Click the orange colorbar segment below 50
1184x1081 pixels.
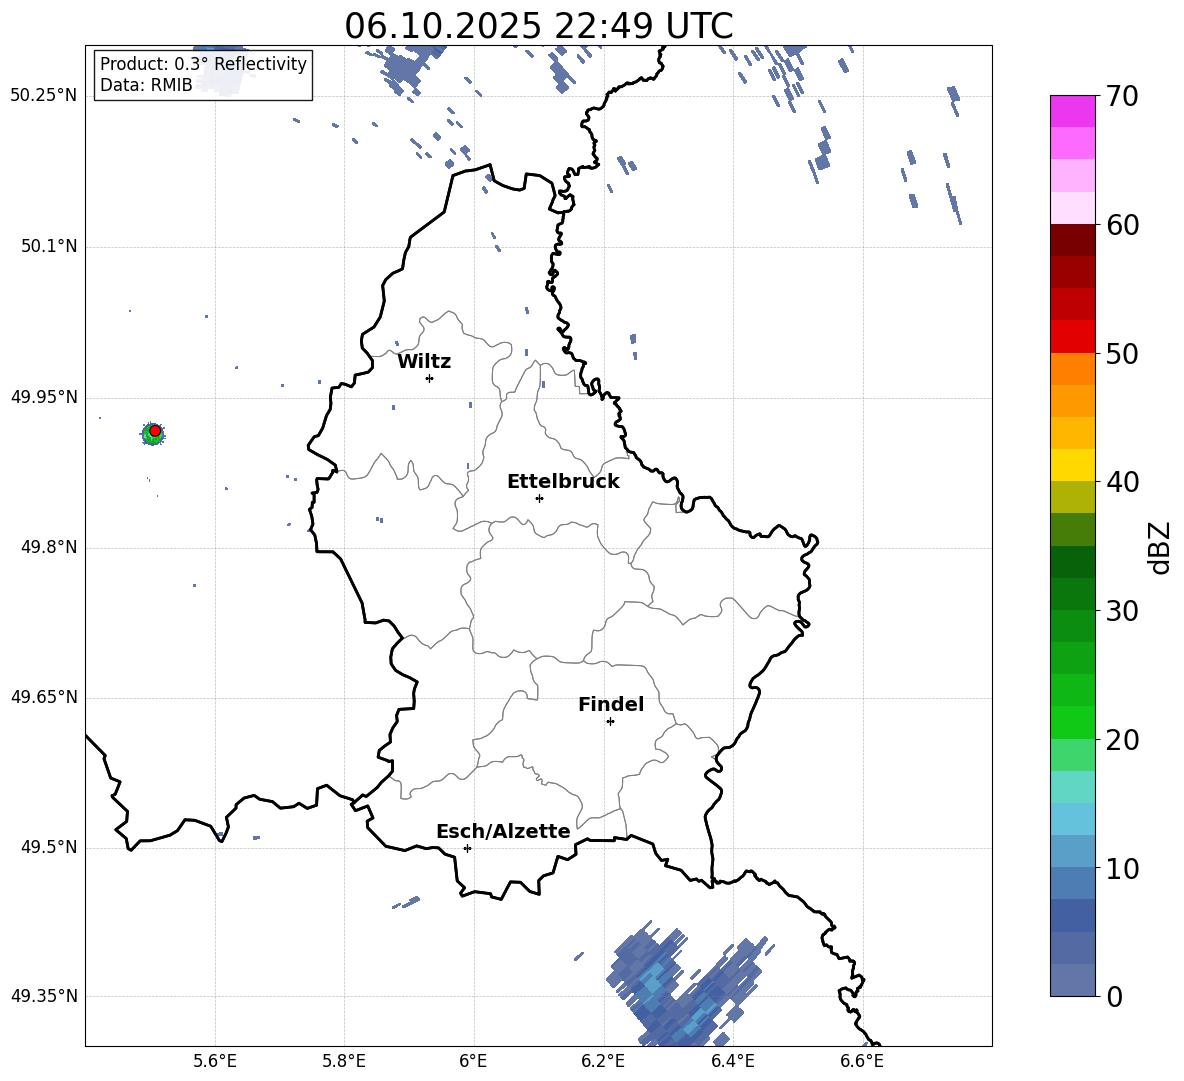[x=1072, y=369]
